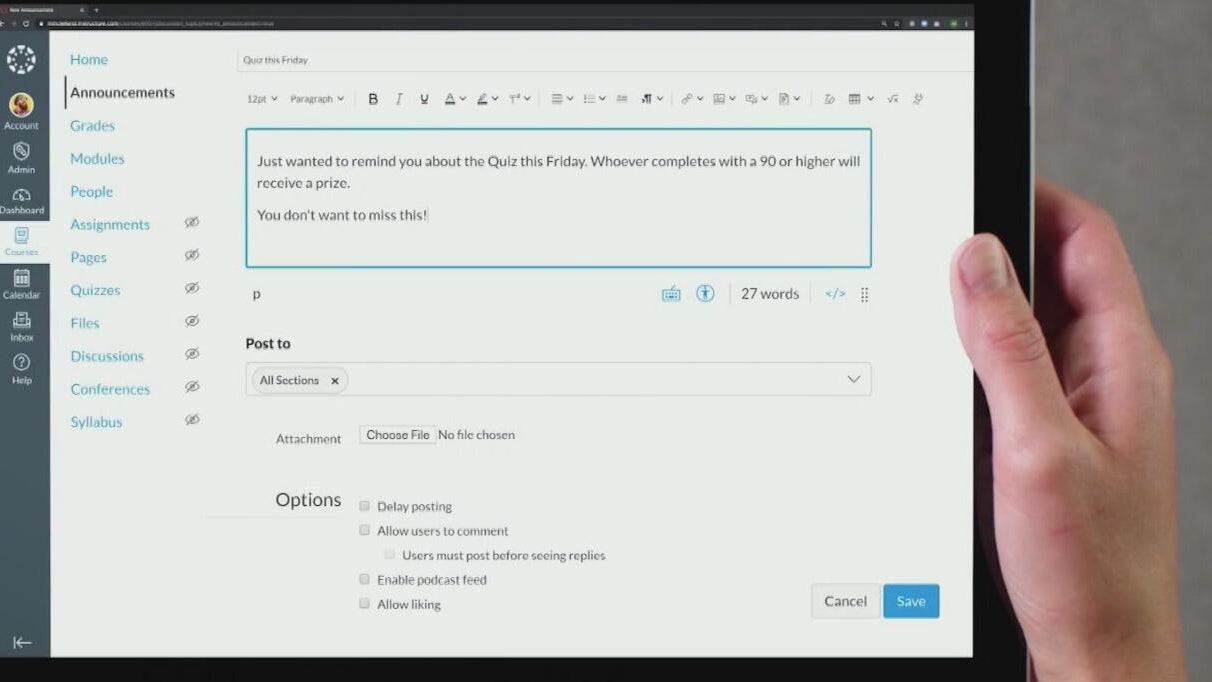
Task: Click the Choose File attachment button
Action: (397, 435)
